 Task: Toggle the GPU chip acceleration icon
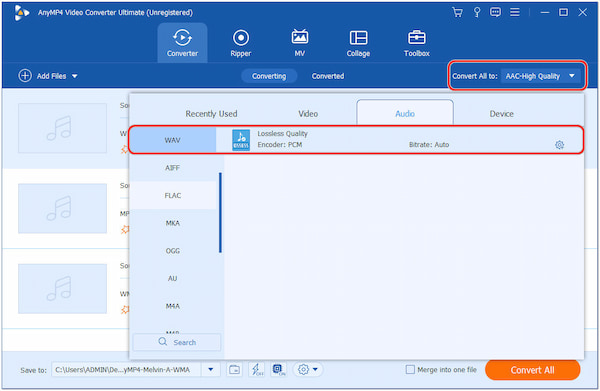(279, 370)
